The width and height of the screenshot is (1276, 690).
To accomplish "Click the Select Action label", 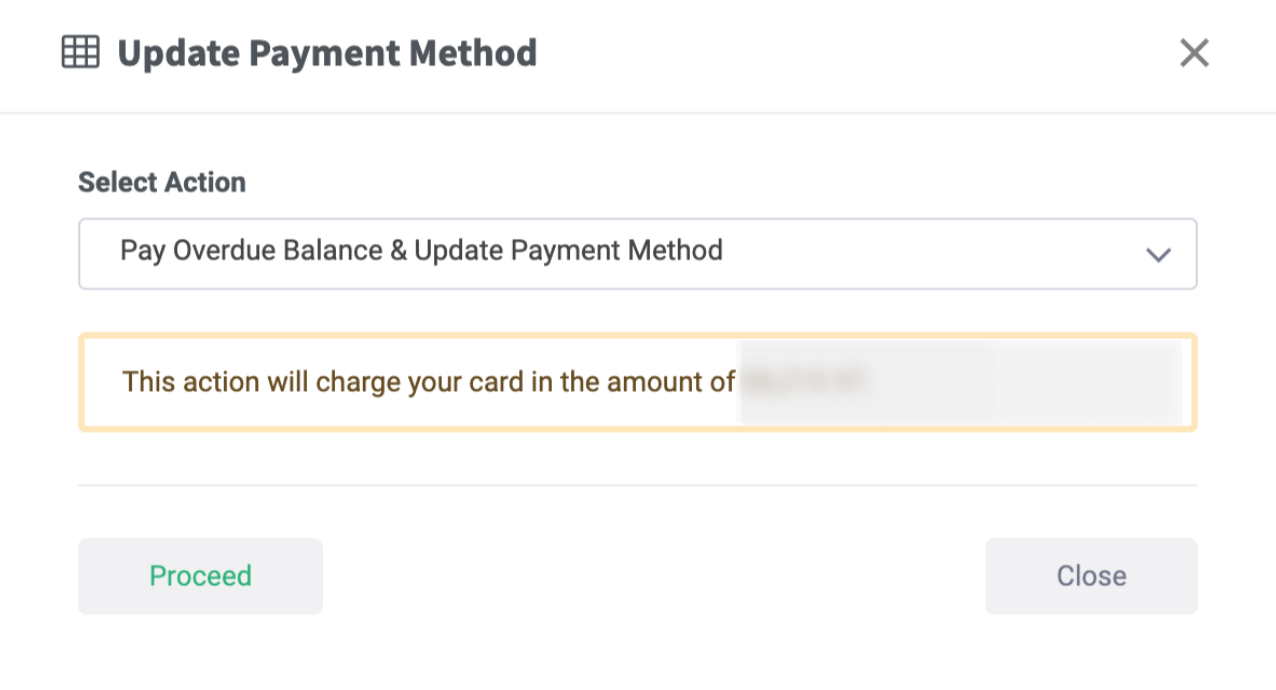I will tap(162, 182).
